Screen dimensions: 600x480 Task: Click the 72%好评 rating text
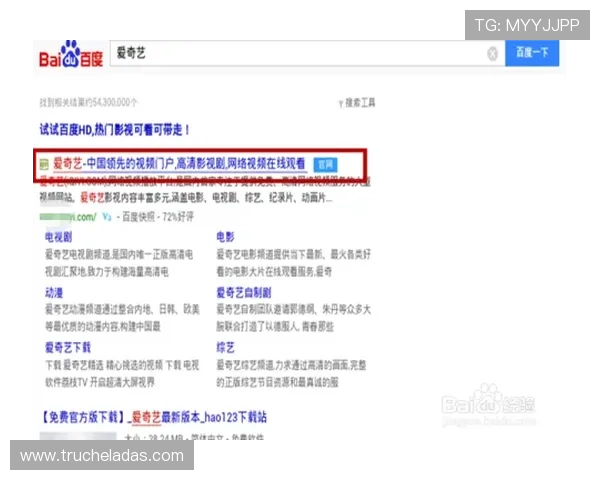(178, 217)
